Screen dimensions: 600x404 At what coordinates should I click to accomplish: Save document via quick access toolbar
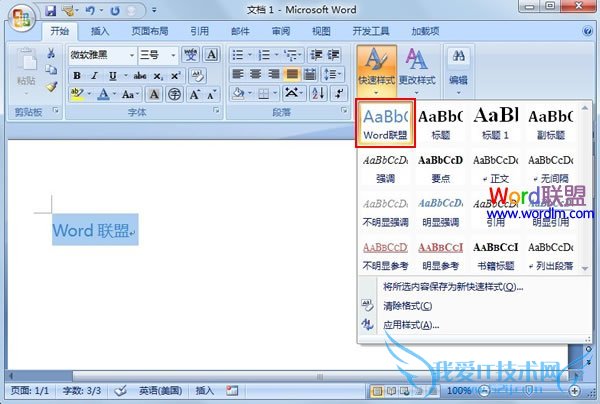pyautogui.click(x=51, y=10)
